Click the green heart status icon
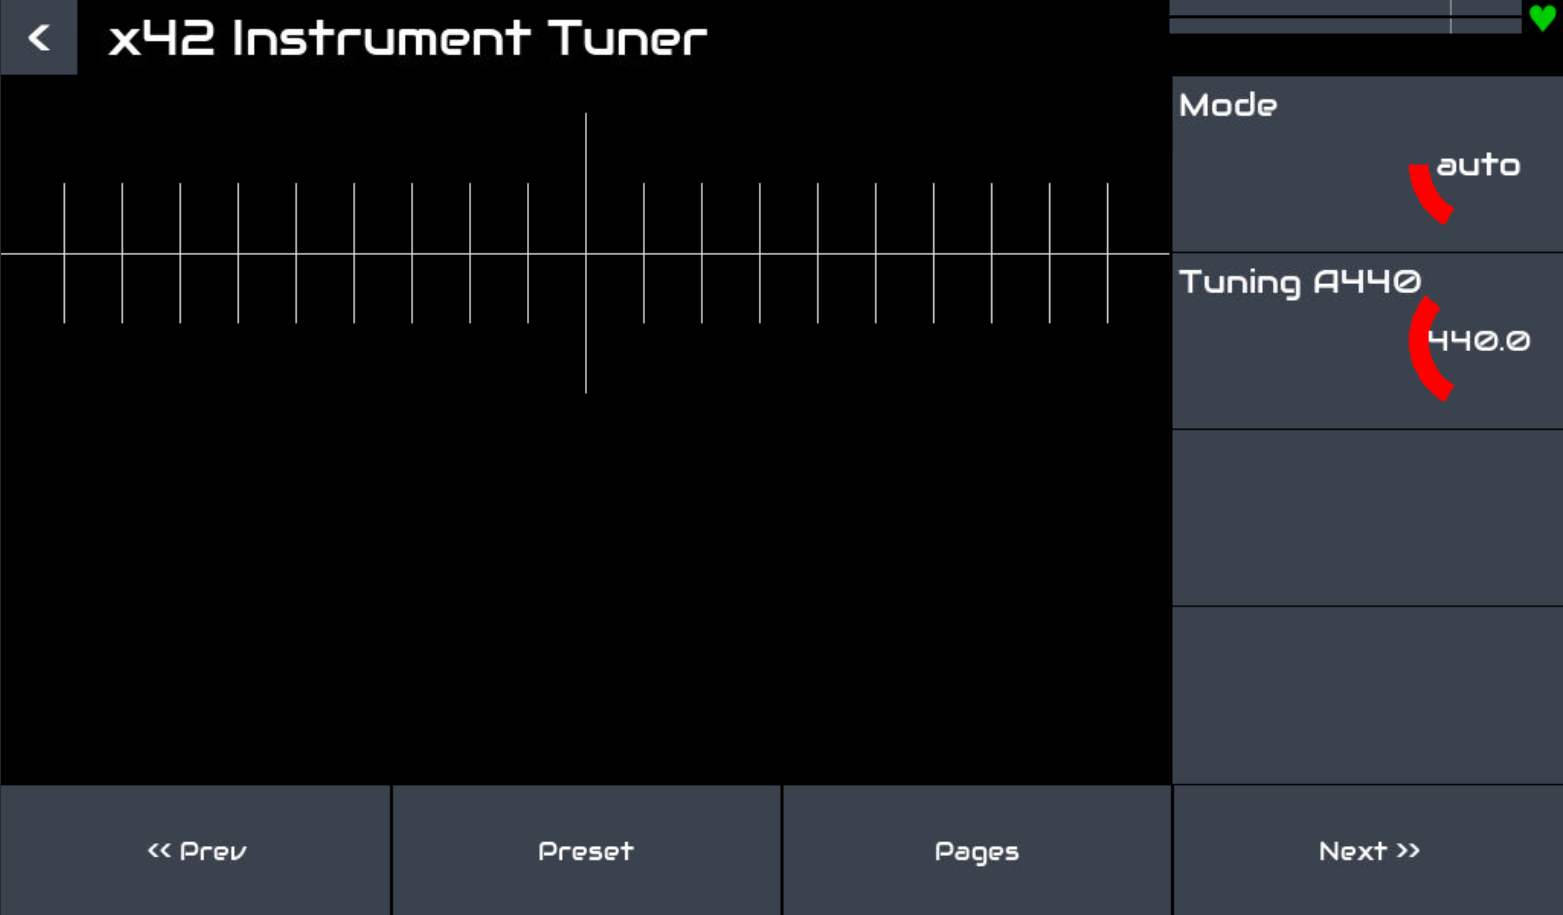The width and height of the screenshot is (1563, 915). tap(1542, 17)
